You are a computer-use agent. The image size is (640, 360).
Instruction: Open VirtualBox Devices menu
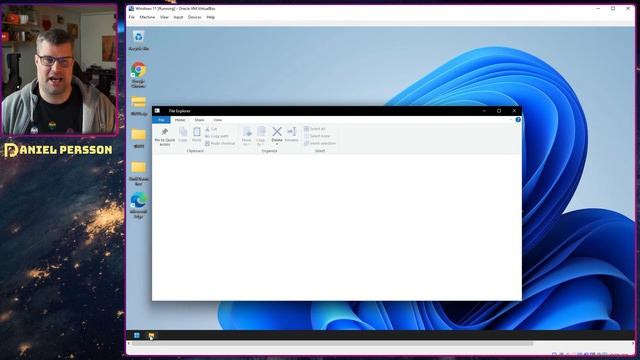tap(195, 17)
